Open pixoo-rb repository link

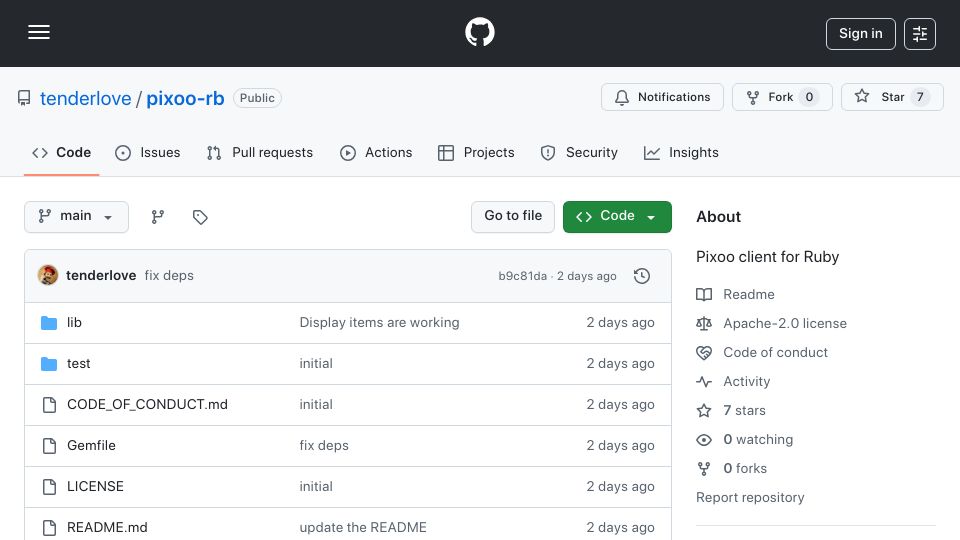[185, 98]
